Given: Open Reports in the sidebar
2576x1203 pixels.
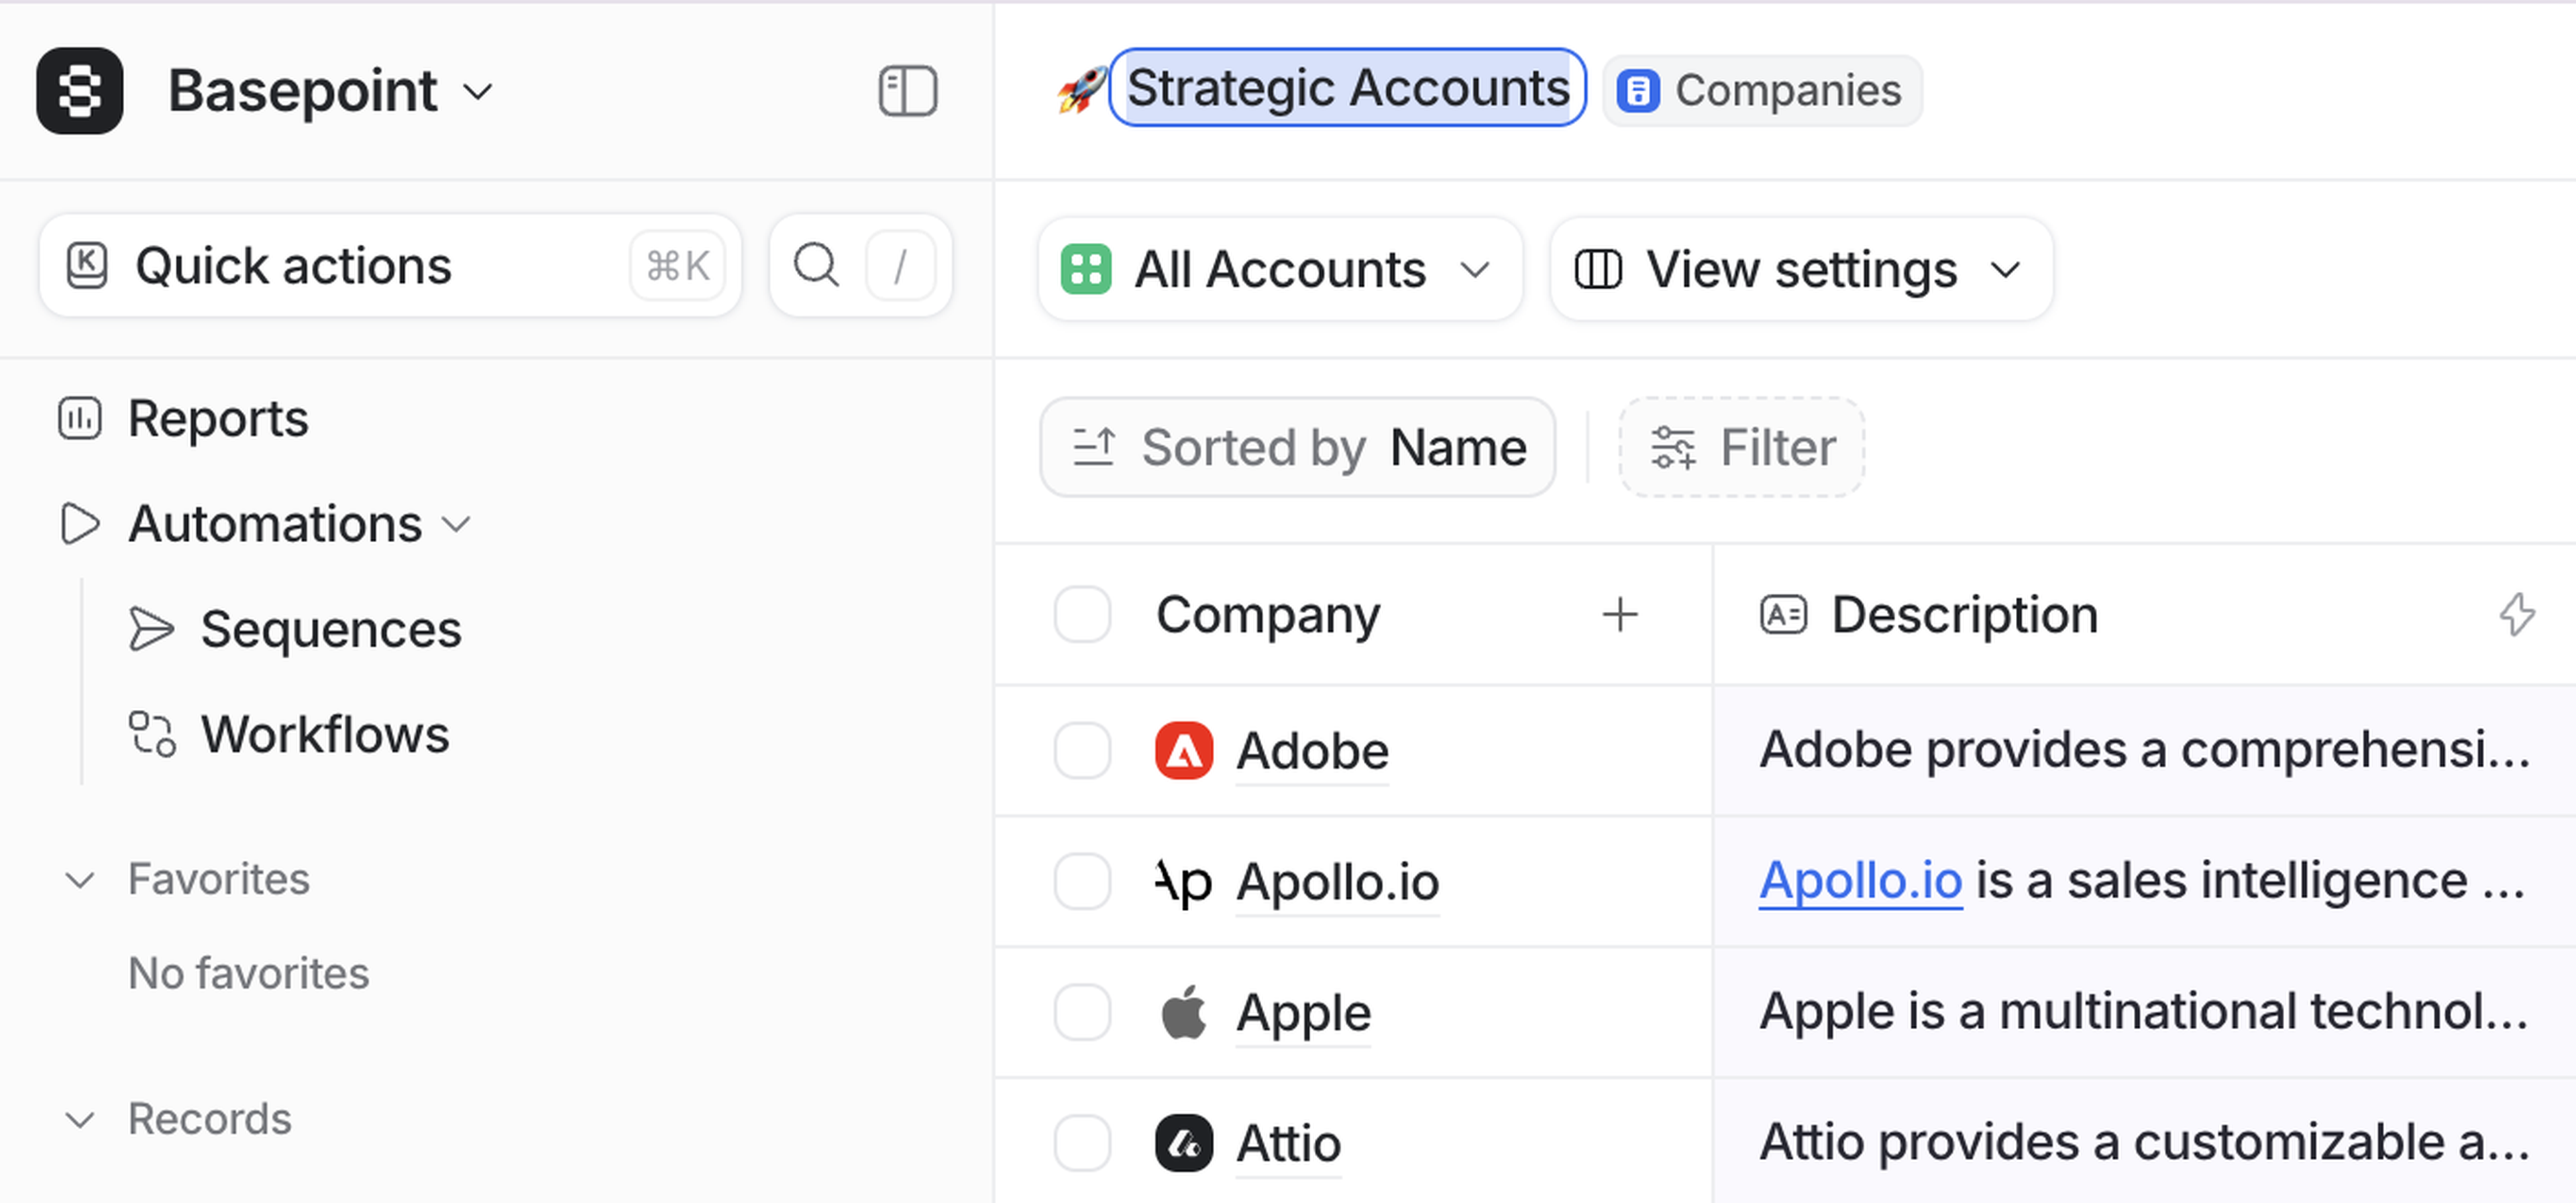Looking at the screenshot, I should click(217, 418).
